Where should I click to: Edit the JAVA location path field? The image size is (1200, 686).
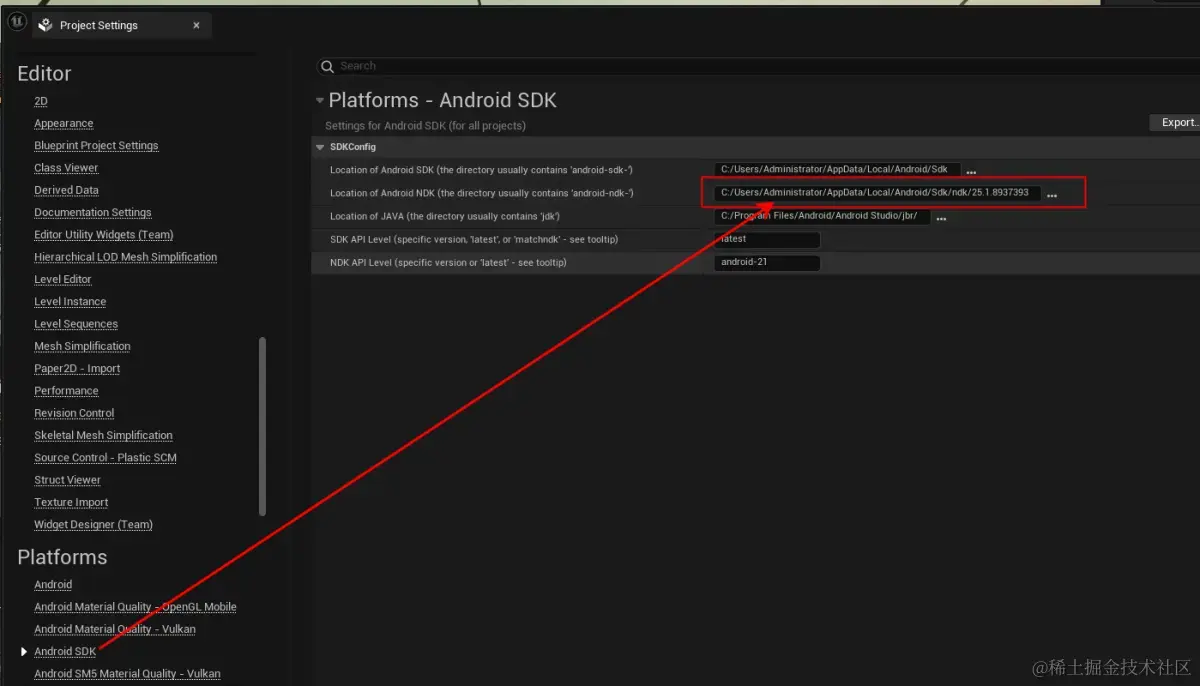[x=822, y=216]
